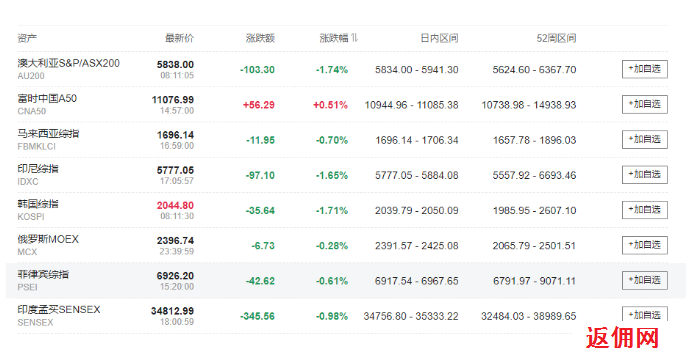Screen dimensions: 689x360
Task: Add 马来西亚综指 to favorites via 加自选
Action: tap(645, 139)
